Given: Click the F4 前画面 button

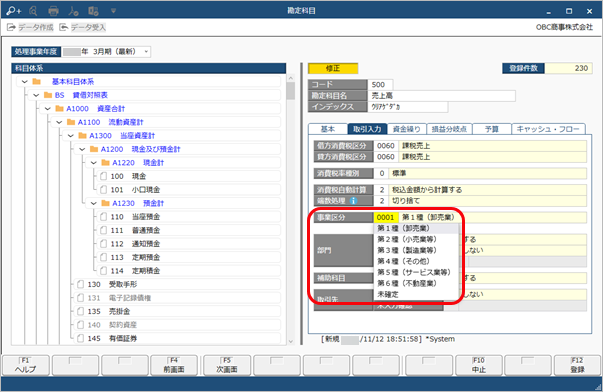Looking at the screenshot, I should [x=174, y=365].
